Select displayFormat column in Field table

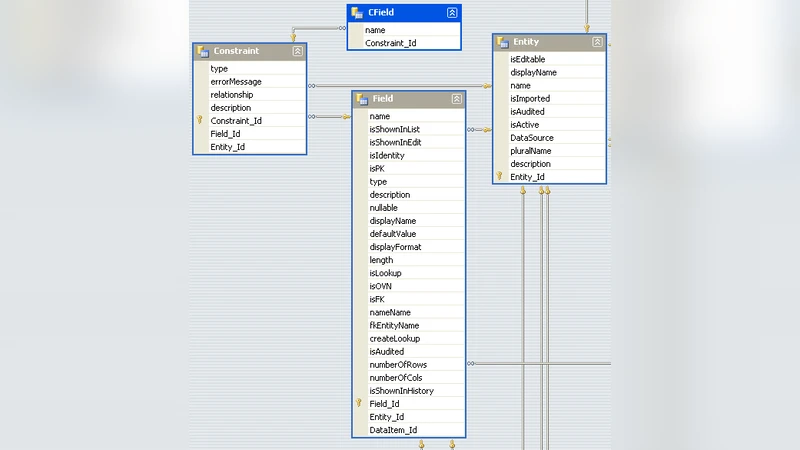coord(395,247)
